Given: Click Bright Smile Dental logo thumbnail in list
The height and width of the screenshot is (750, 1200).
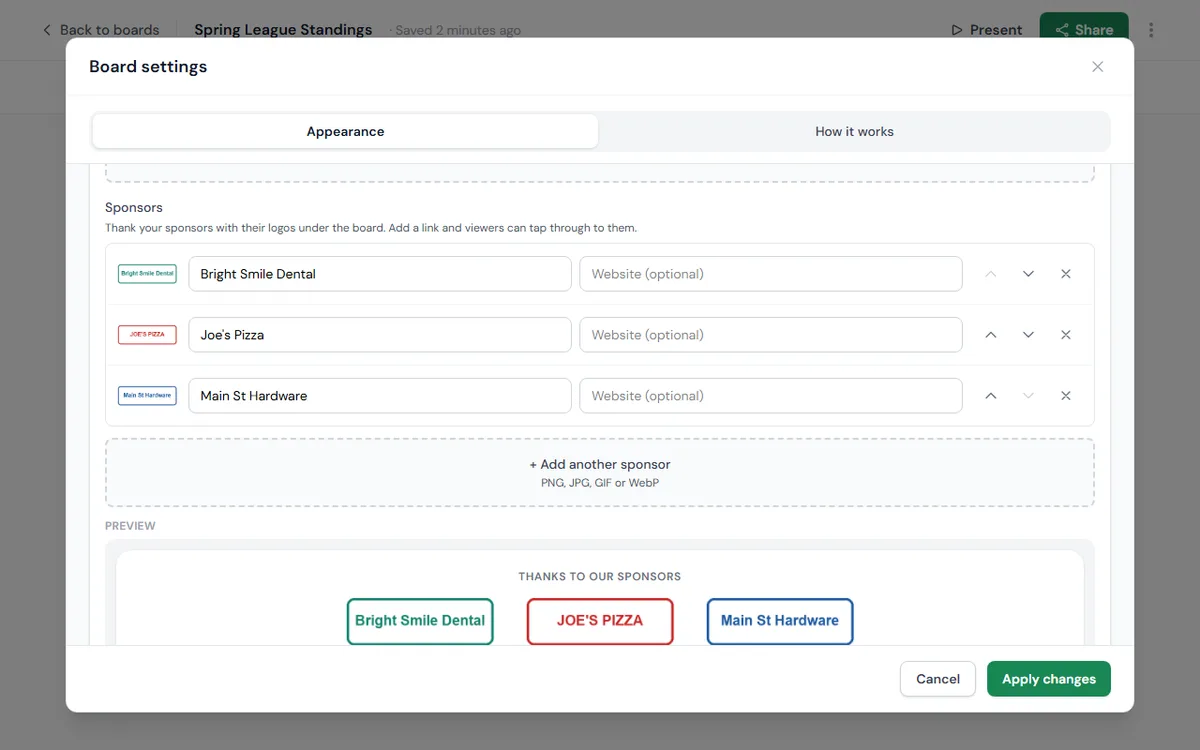Looking at the screenshot, I should click(x=147, y=274).
